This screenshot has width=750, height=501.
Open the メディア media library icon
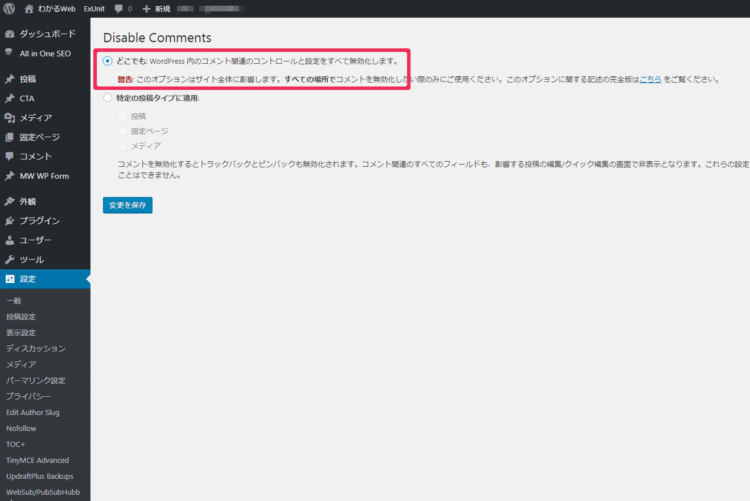9,117
